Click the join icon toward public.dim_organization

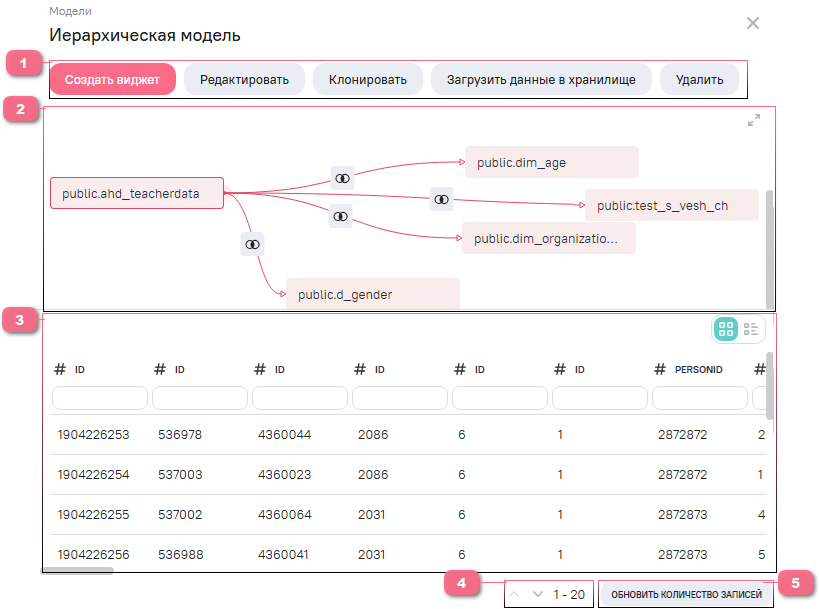pyautogui.click(x=341, y=215)
